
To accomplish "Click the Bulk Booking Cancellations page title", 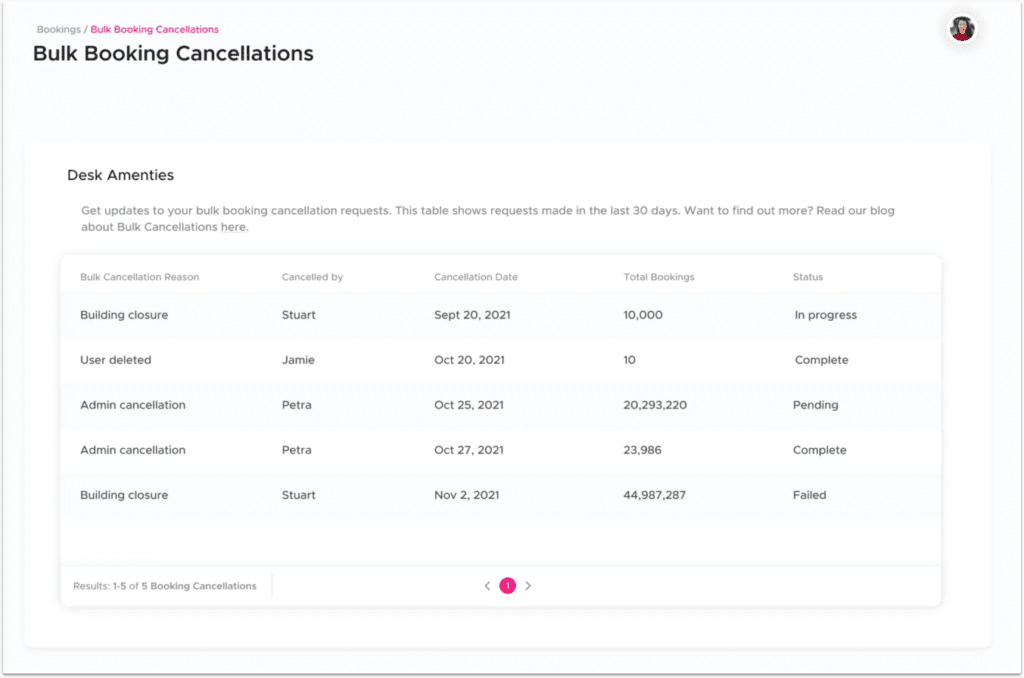I will (173, 54).
